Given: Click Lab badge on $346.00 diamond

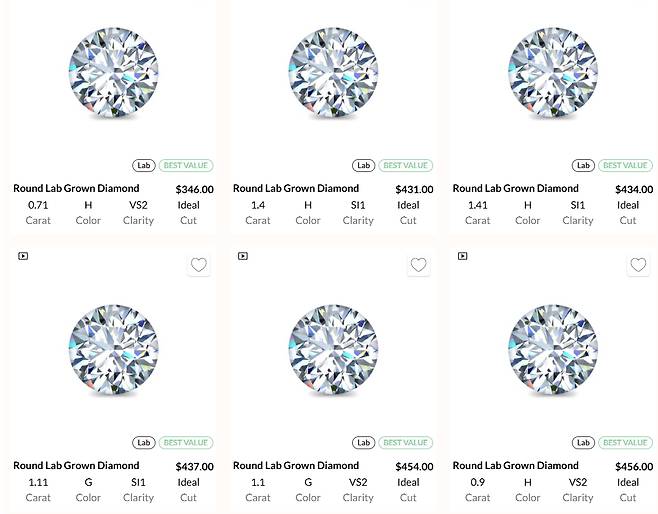Looking at the screenshot, I should pos(143,165).
